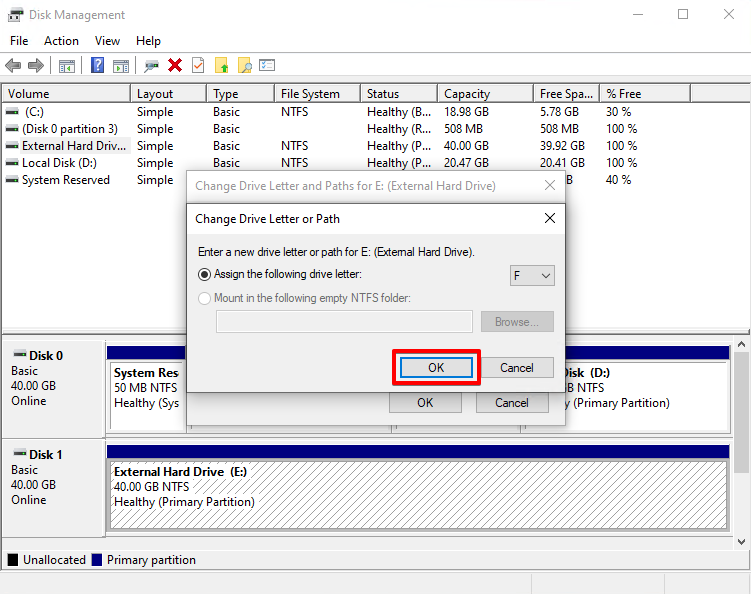Click the 18.98 GB capacity cell
751x594 pixels.
466,112
